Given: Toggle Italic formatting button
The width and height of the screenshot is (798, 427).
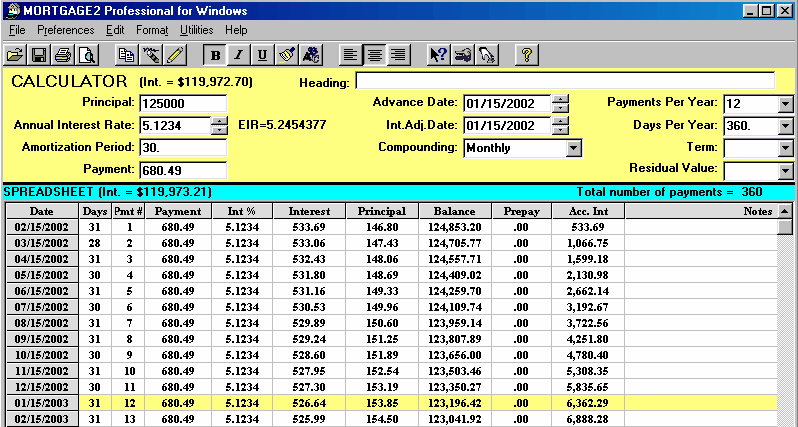Looking at the screenshot, I should [x=238, y=55].
